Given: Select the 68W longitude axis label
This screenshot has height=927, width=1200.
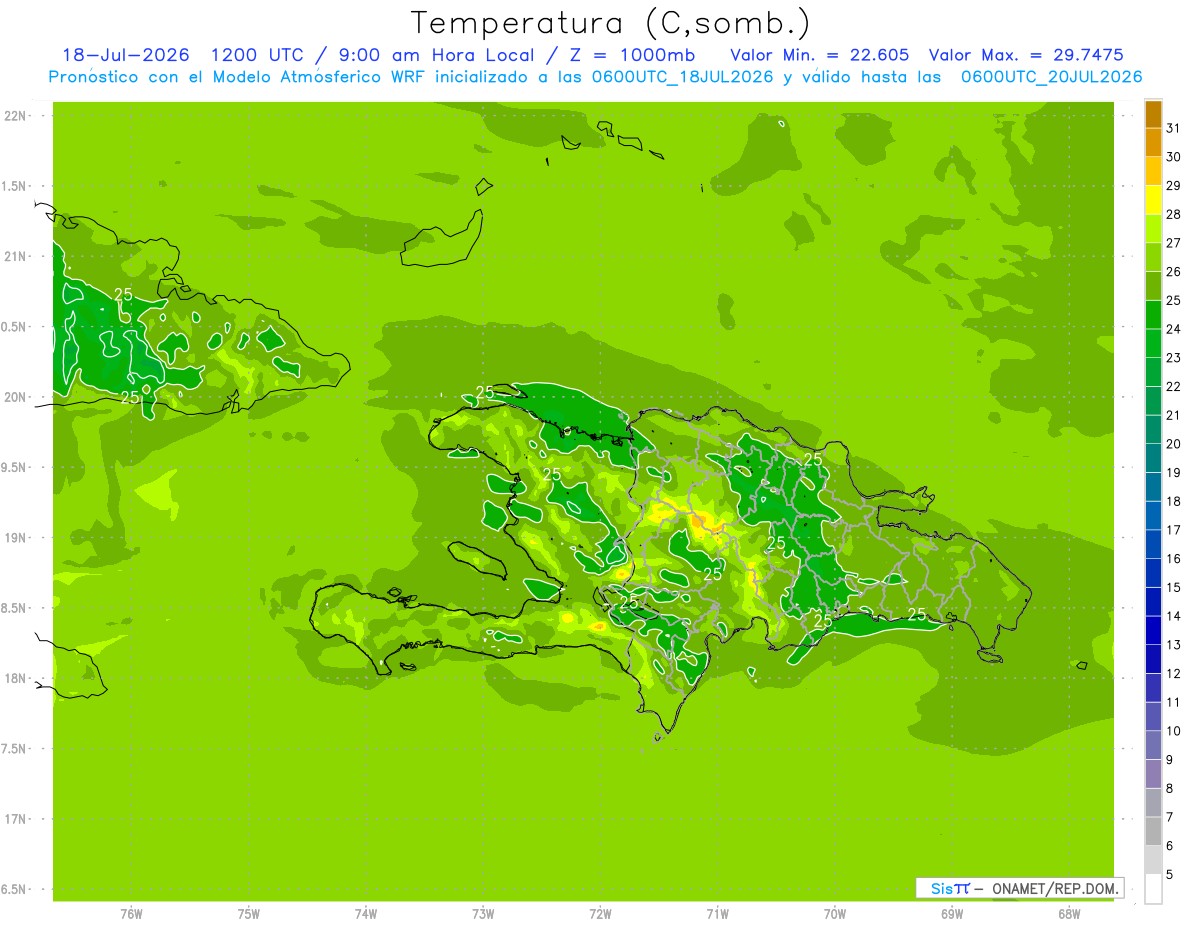Looking at the screenshot, I should [1068, 913].
